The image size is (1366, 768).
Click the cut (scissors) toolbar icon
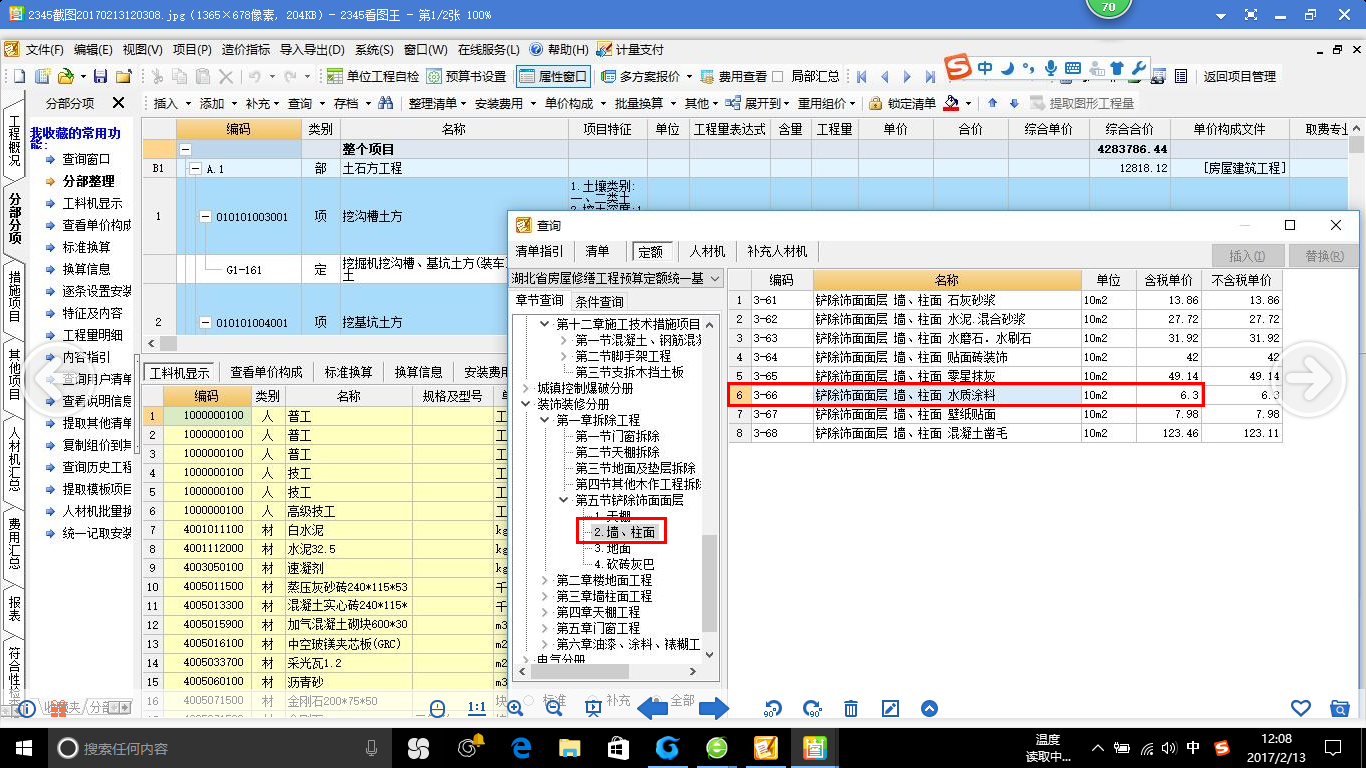(x=157, y=76)
